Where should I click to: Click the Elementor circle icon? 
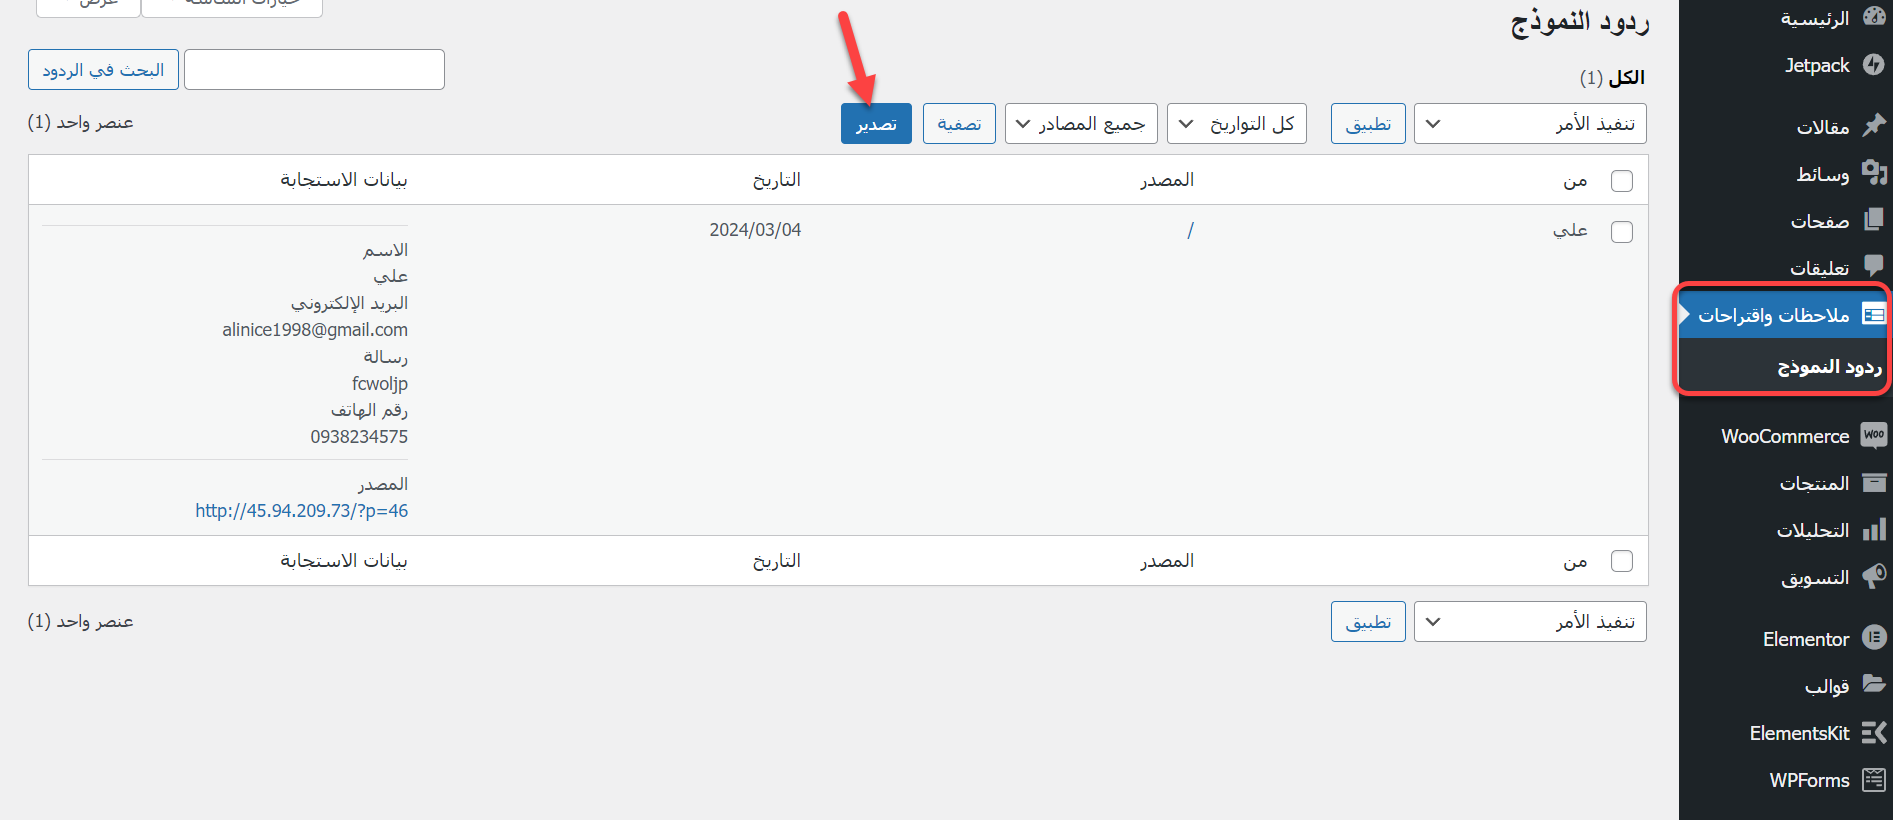click(x=1874, y=638)
